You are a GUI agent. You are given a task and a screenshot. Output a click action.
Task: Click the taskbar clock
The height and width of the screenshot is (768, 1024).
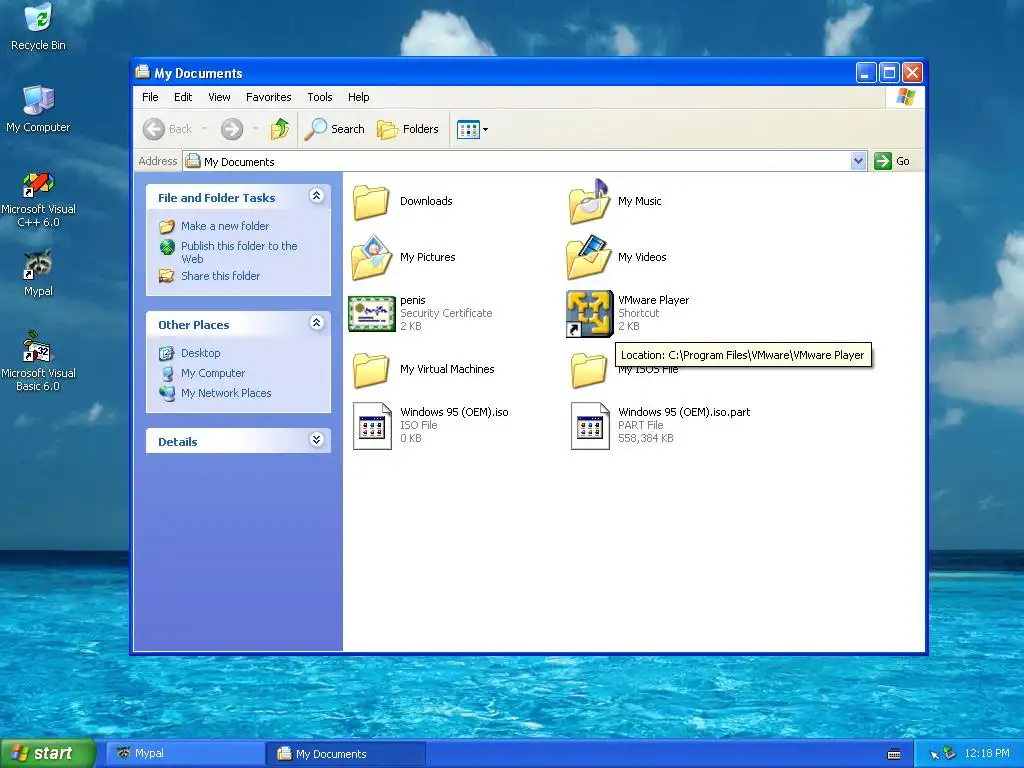[x=987, y=753]
